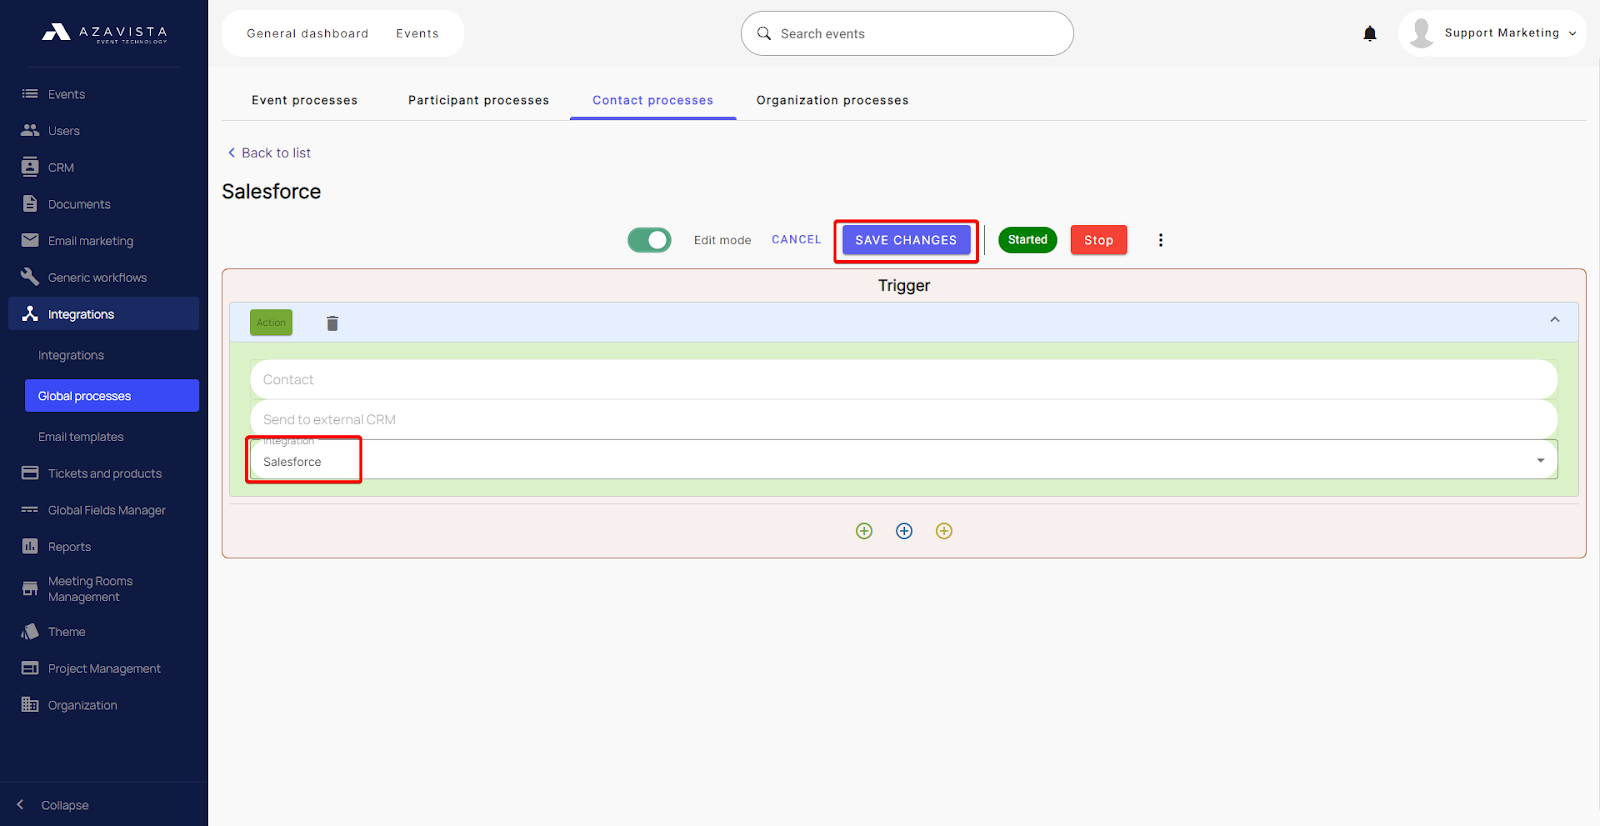Click the Users people icon
The image size is (1600, 826).
coord(30,131)
